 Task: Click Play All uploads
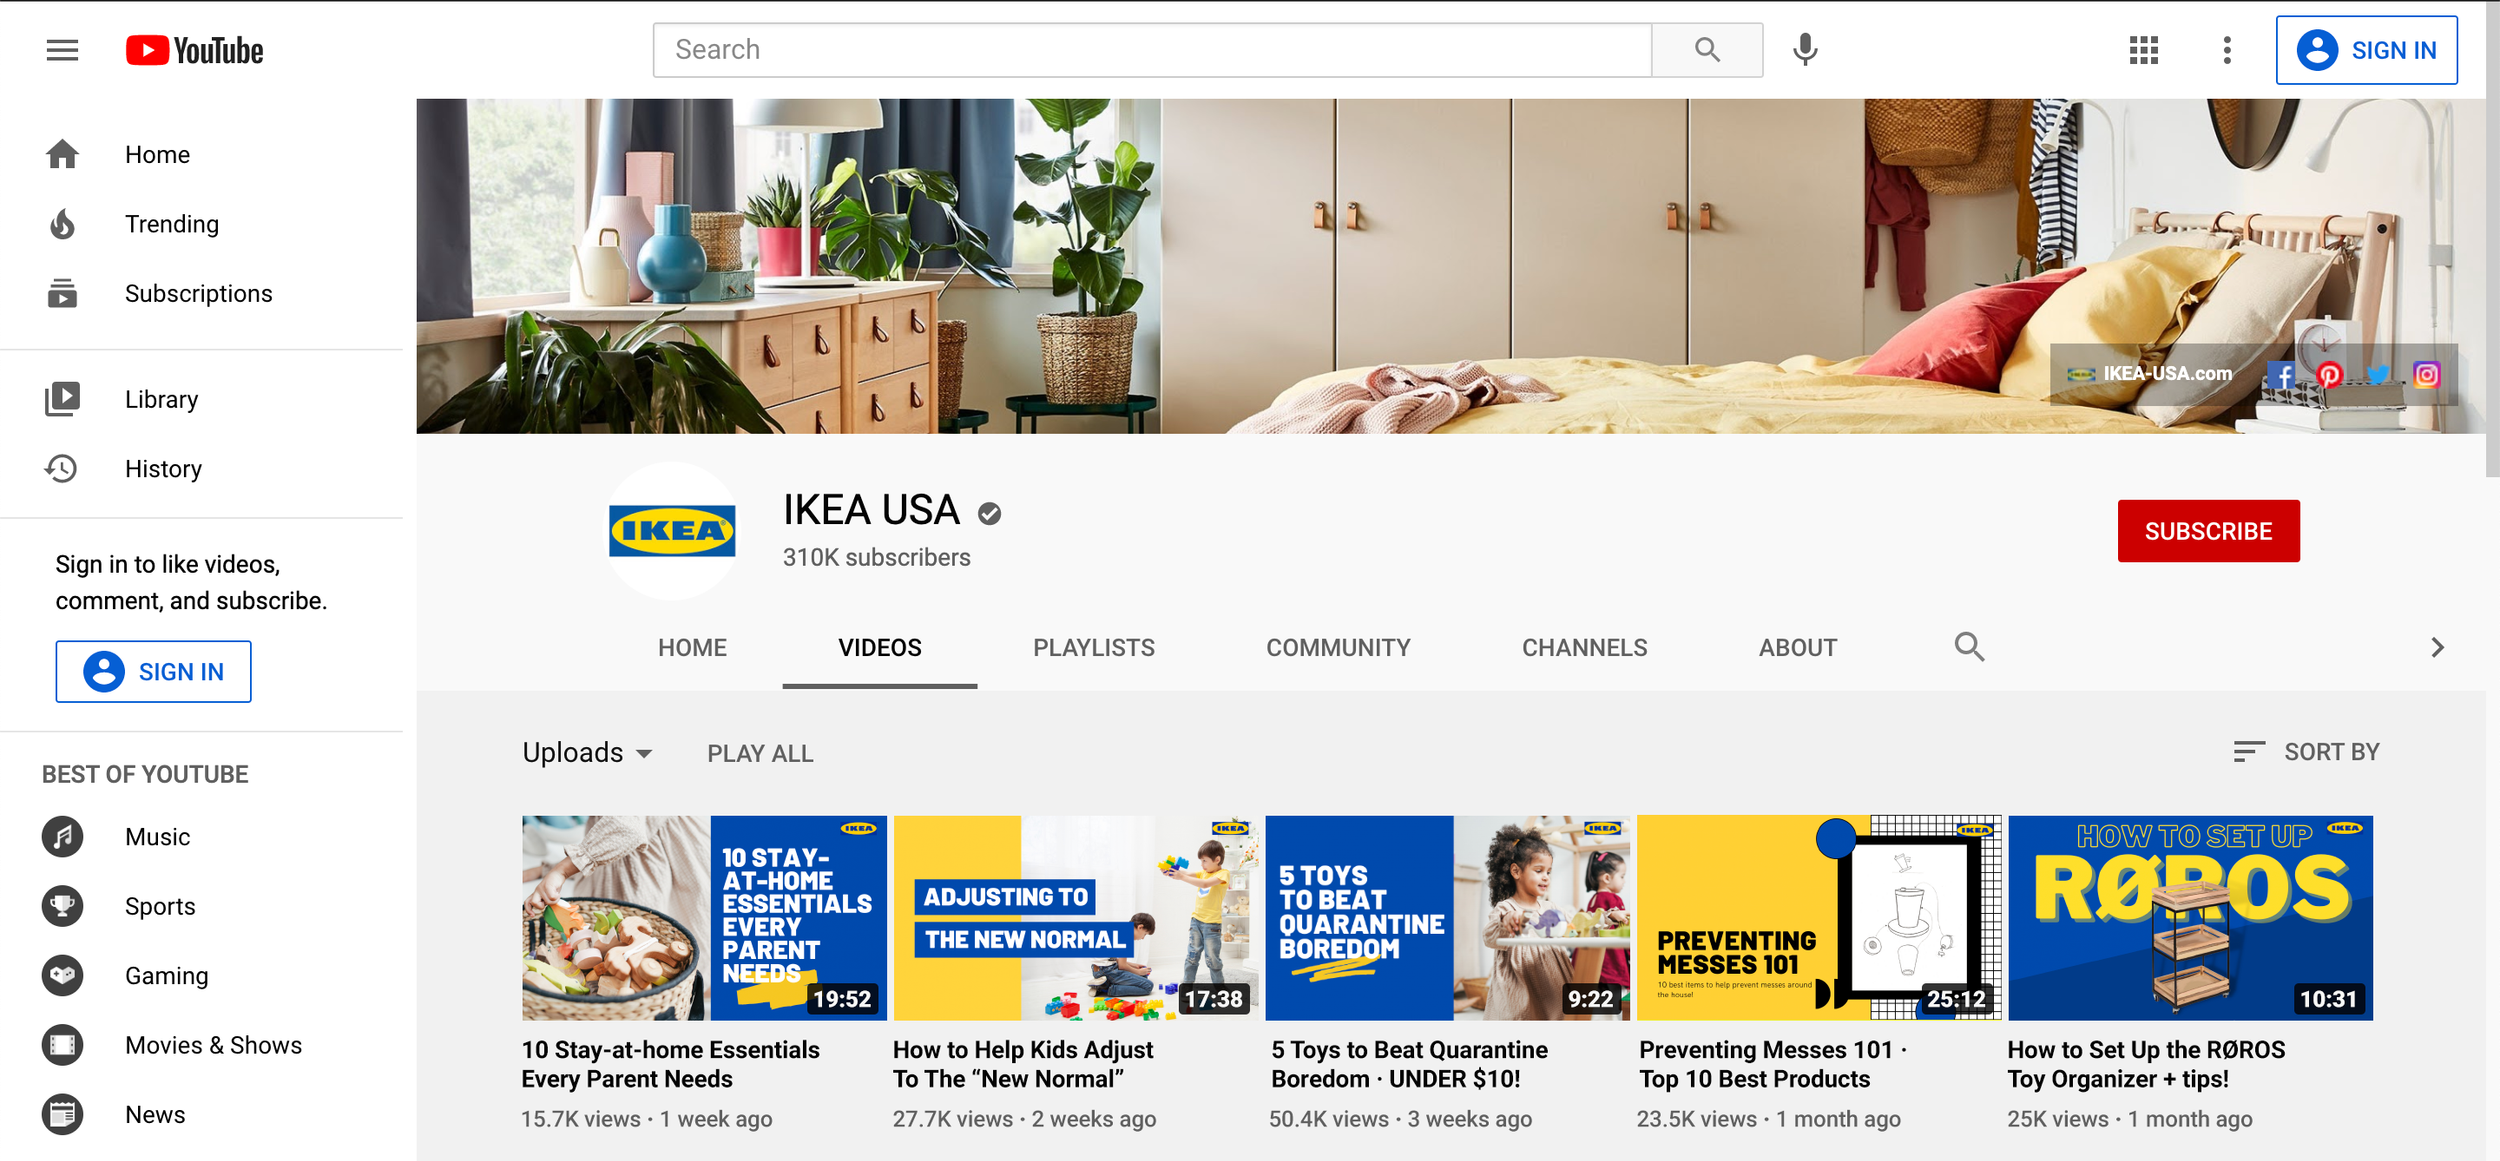click(760, 754)
